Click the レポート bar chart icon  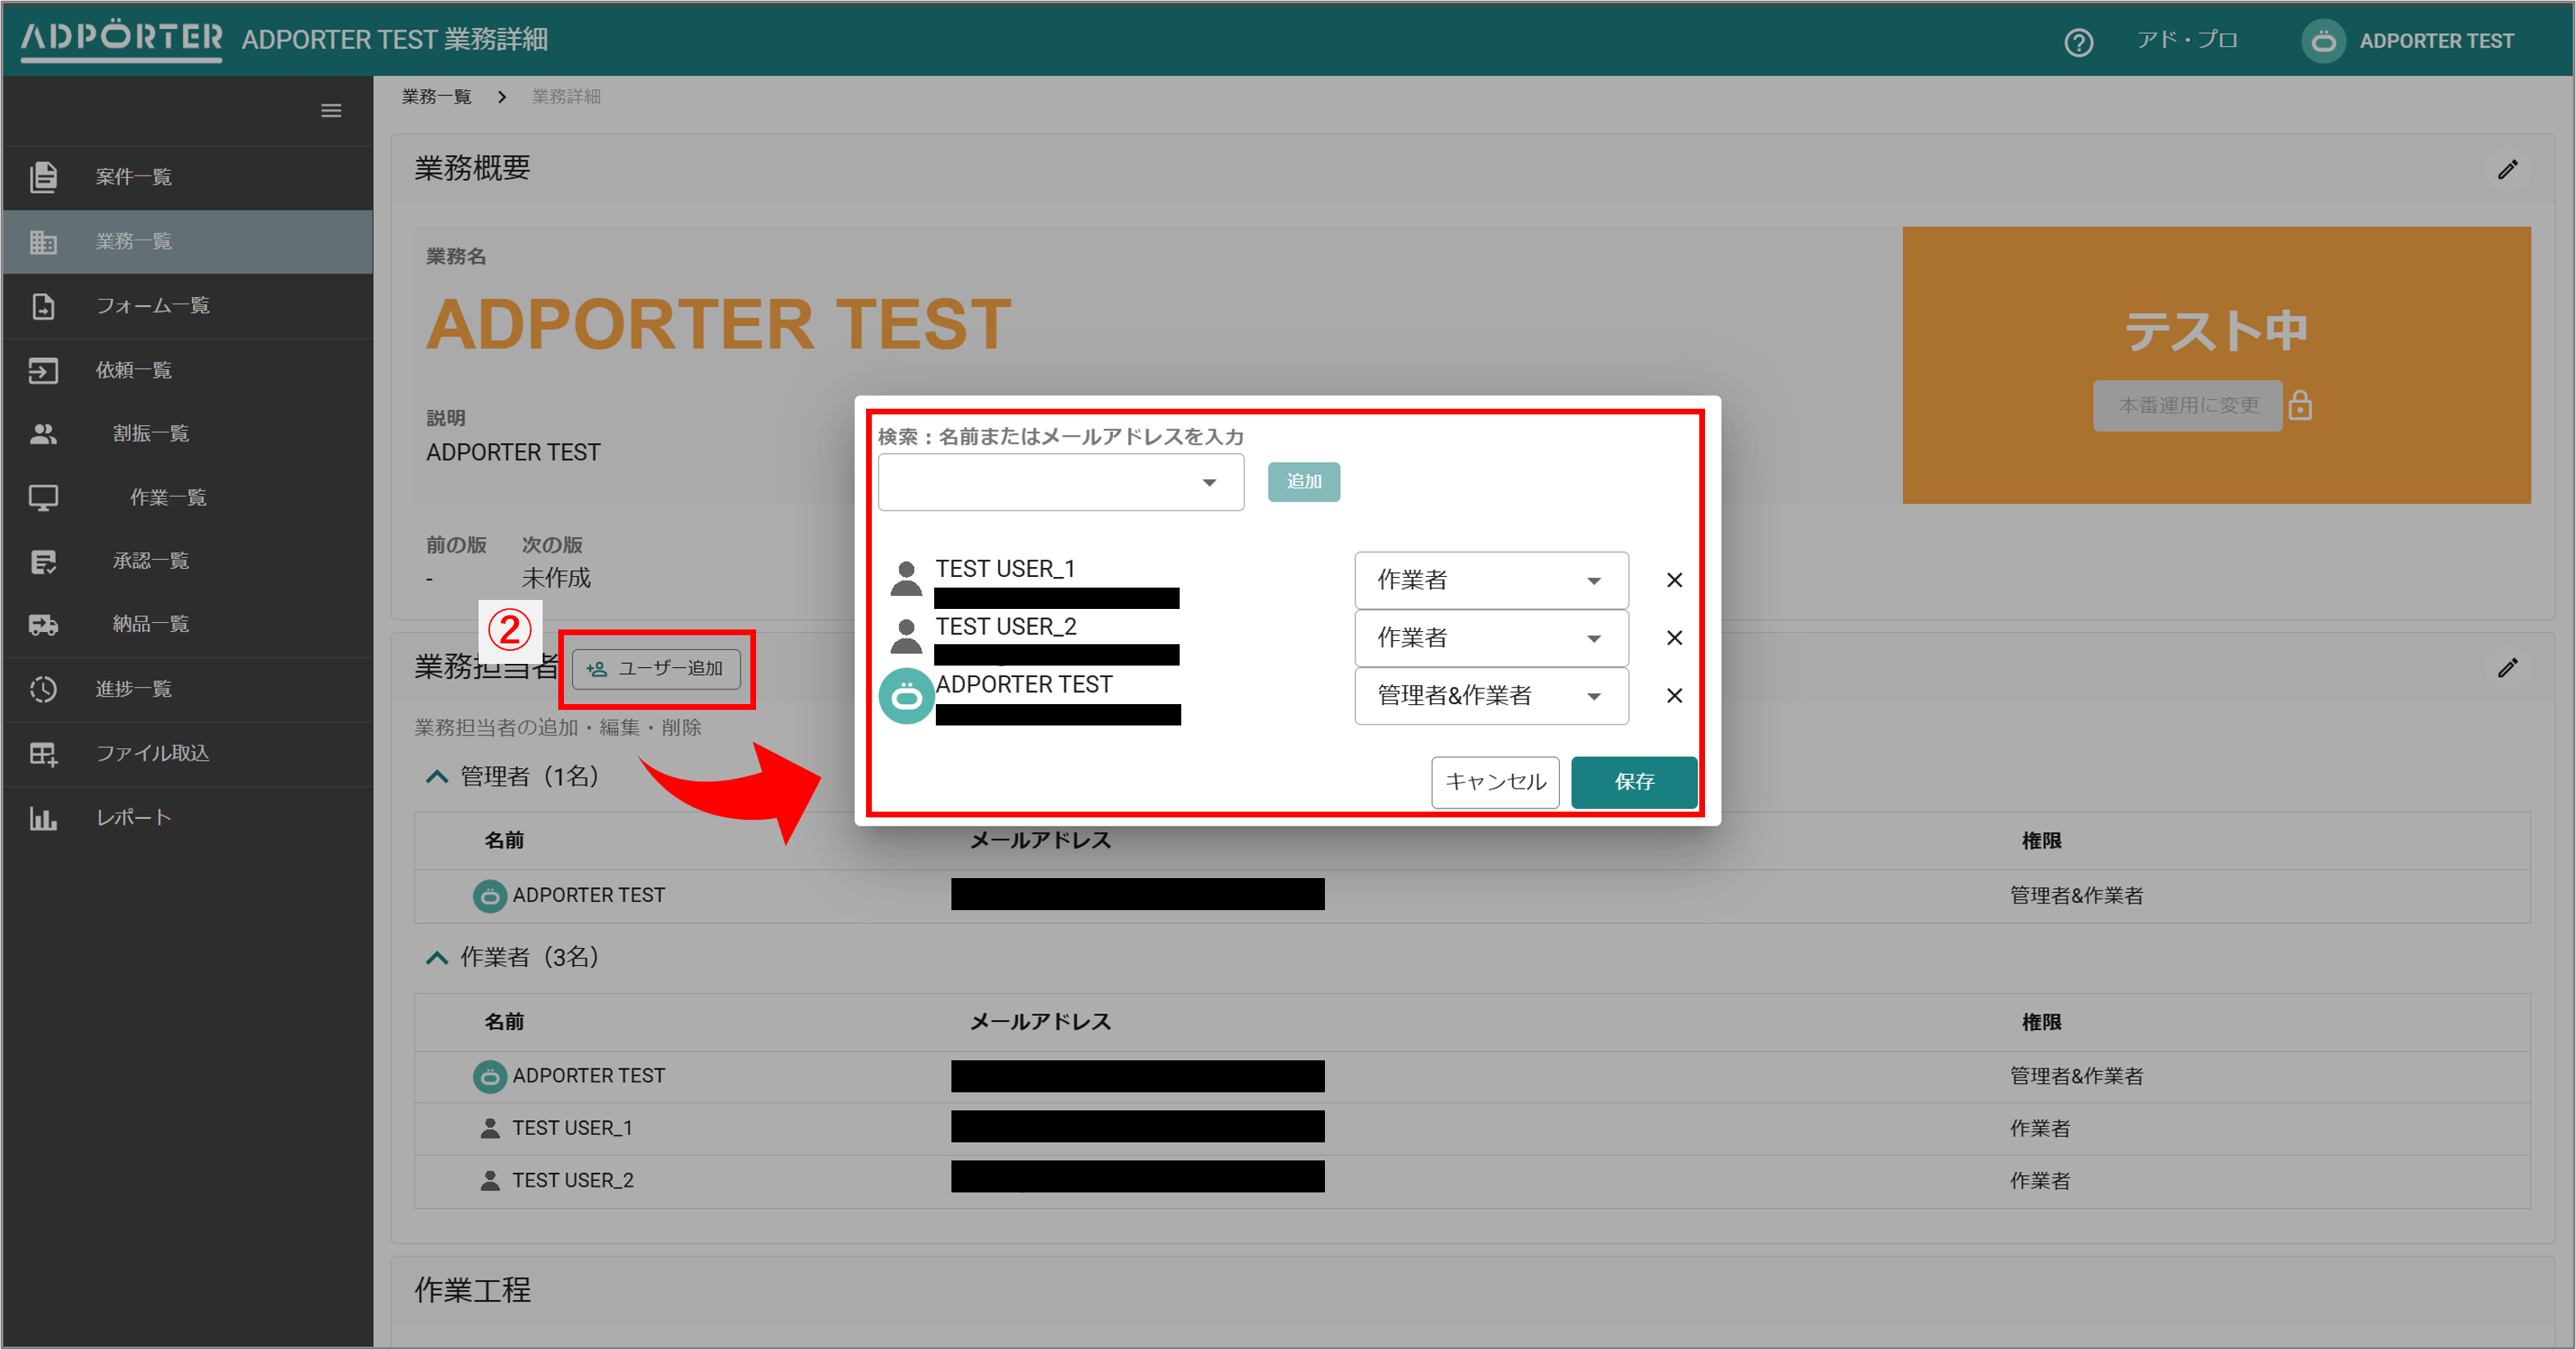43,819
